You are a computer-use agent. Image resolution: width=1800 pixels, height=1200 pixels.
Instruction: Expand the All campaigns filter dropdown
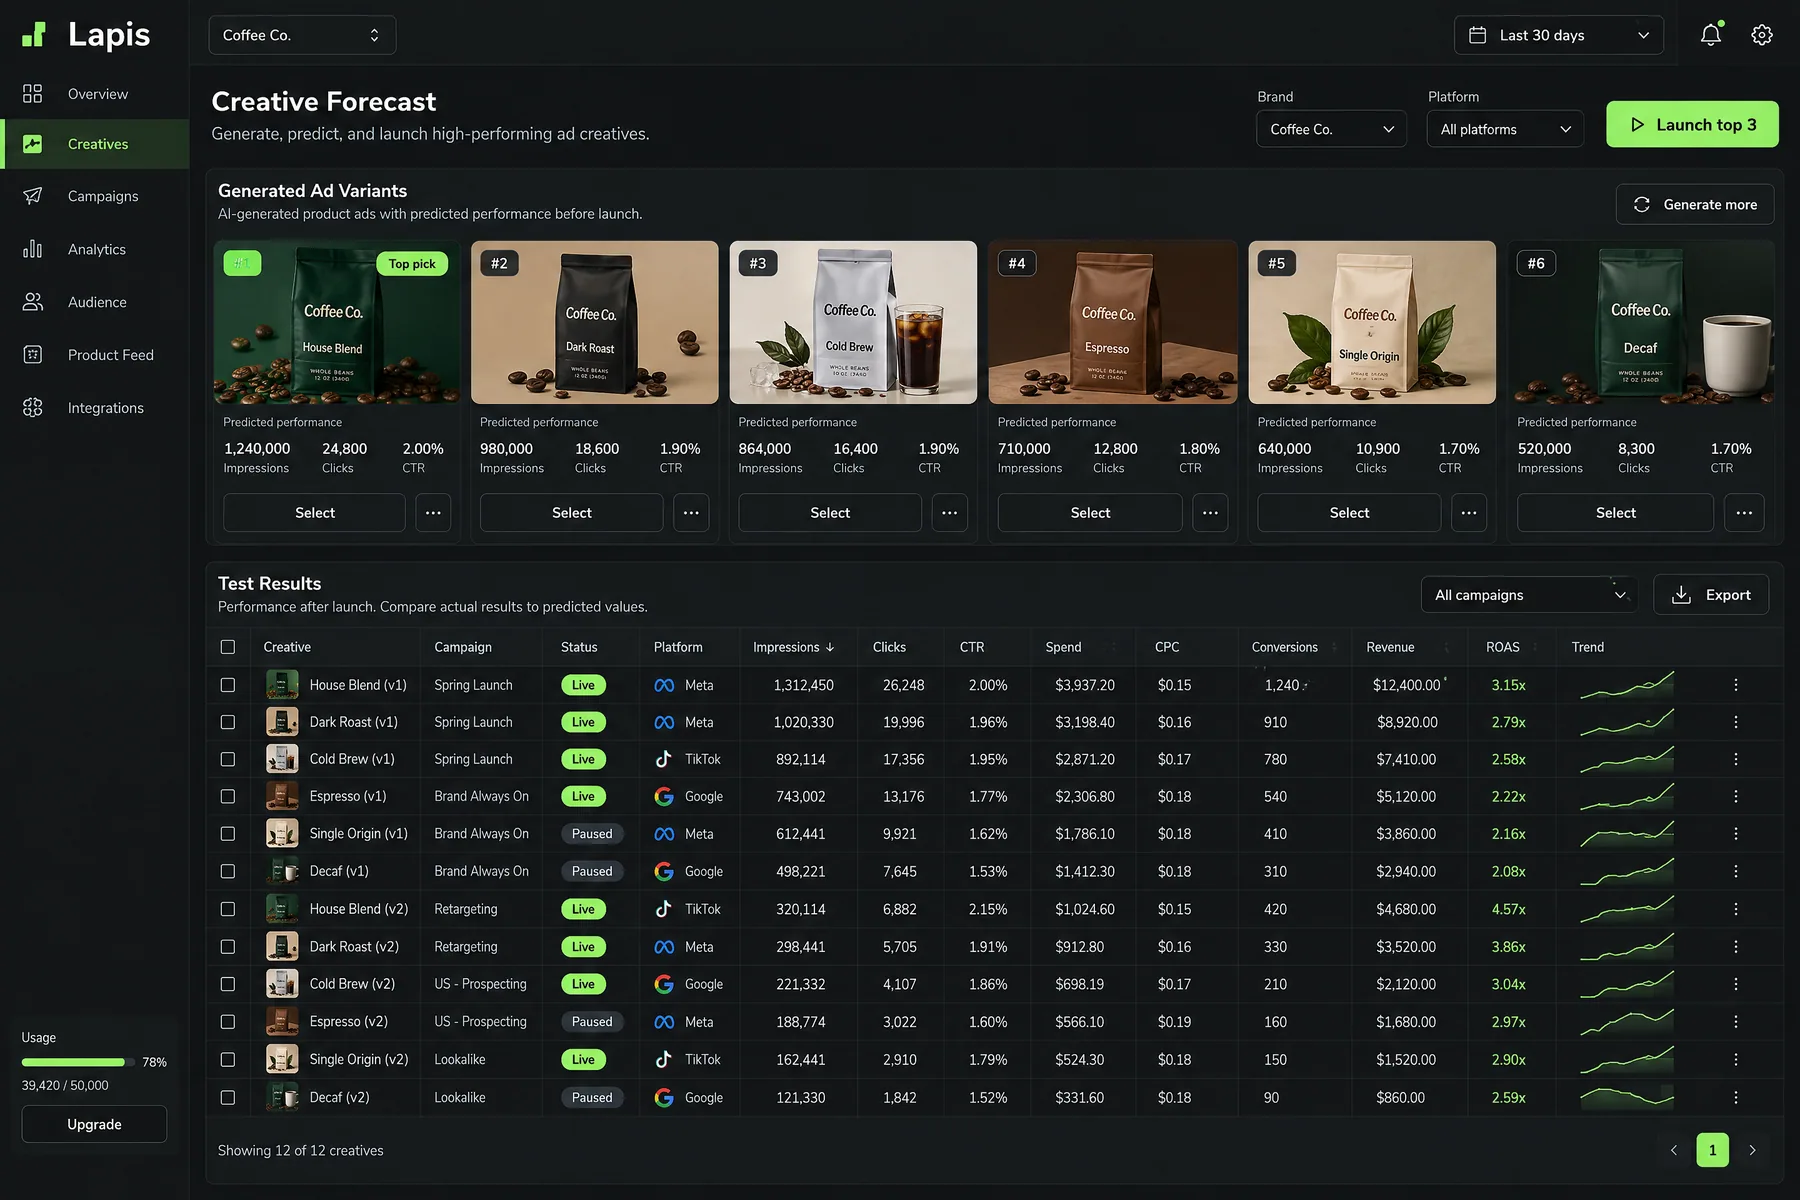(x=1529, y=595)
